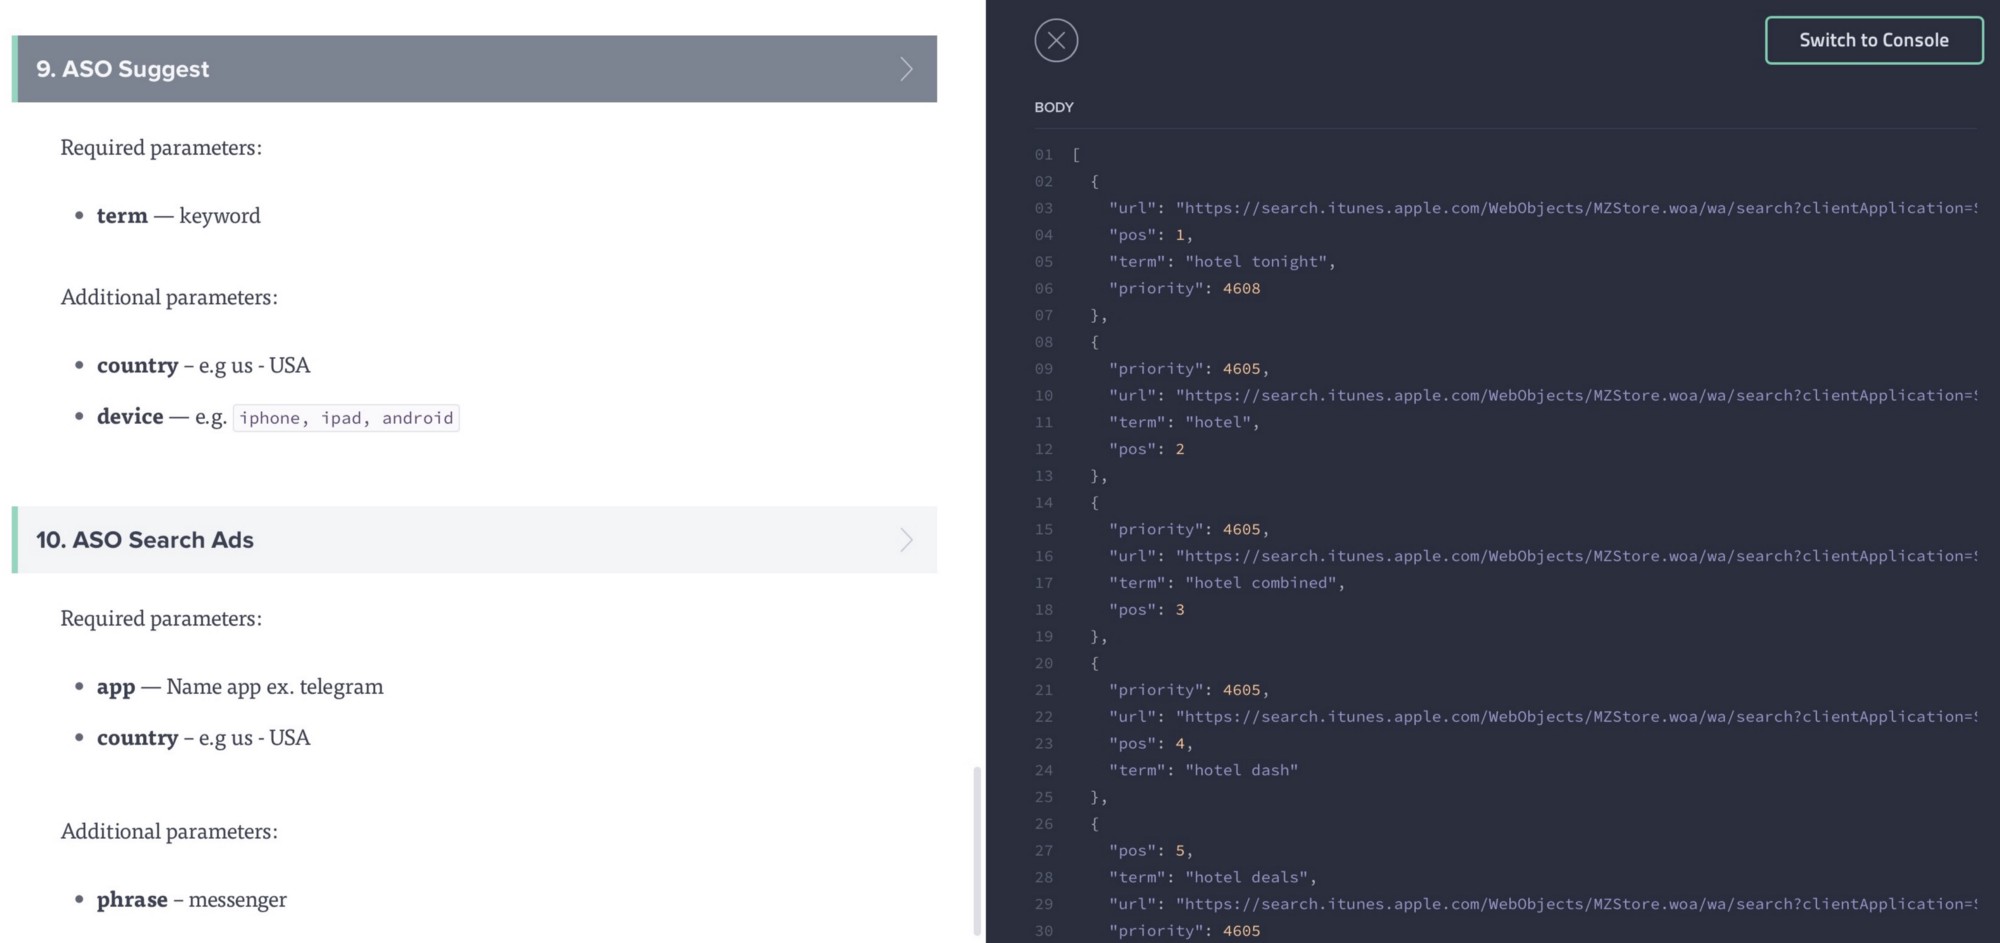
Task: Expand the ASO Suggest section chevron
Action: 906,69
